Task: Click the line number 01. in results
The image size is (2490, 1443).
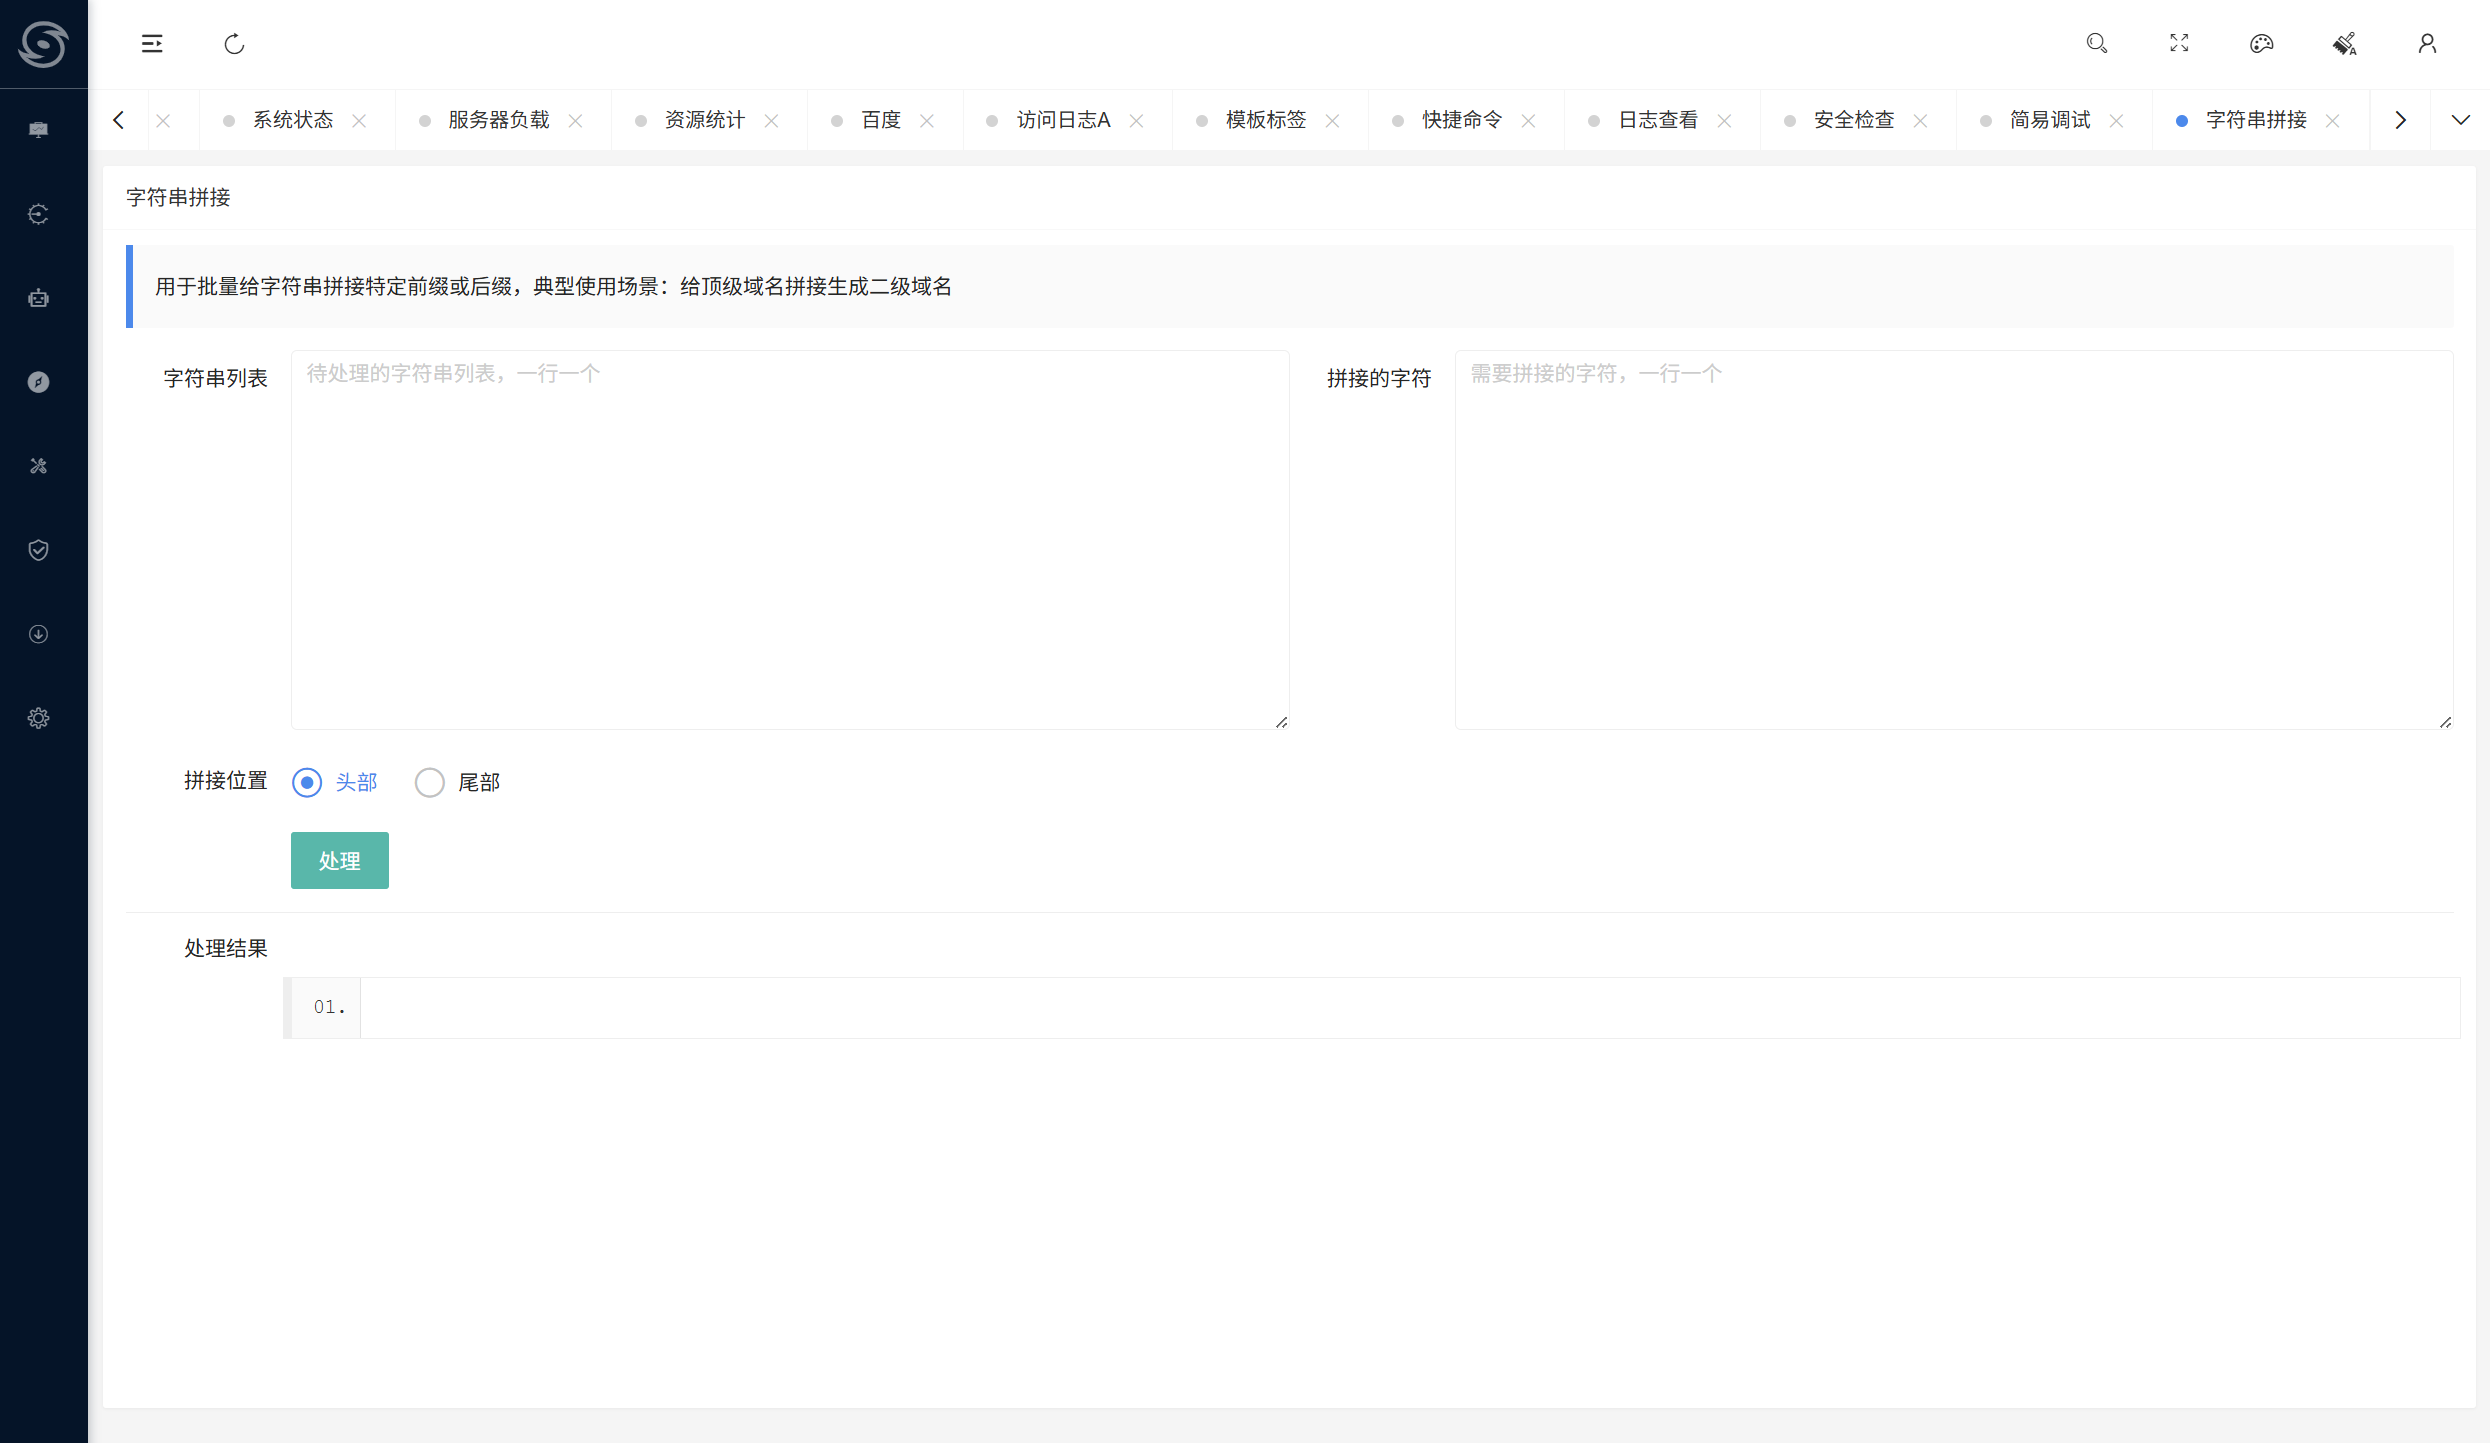Action: pos(329,1007)
